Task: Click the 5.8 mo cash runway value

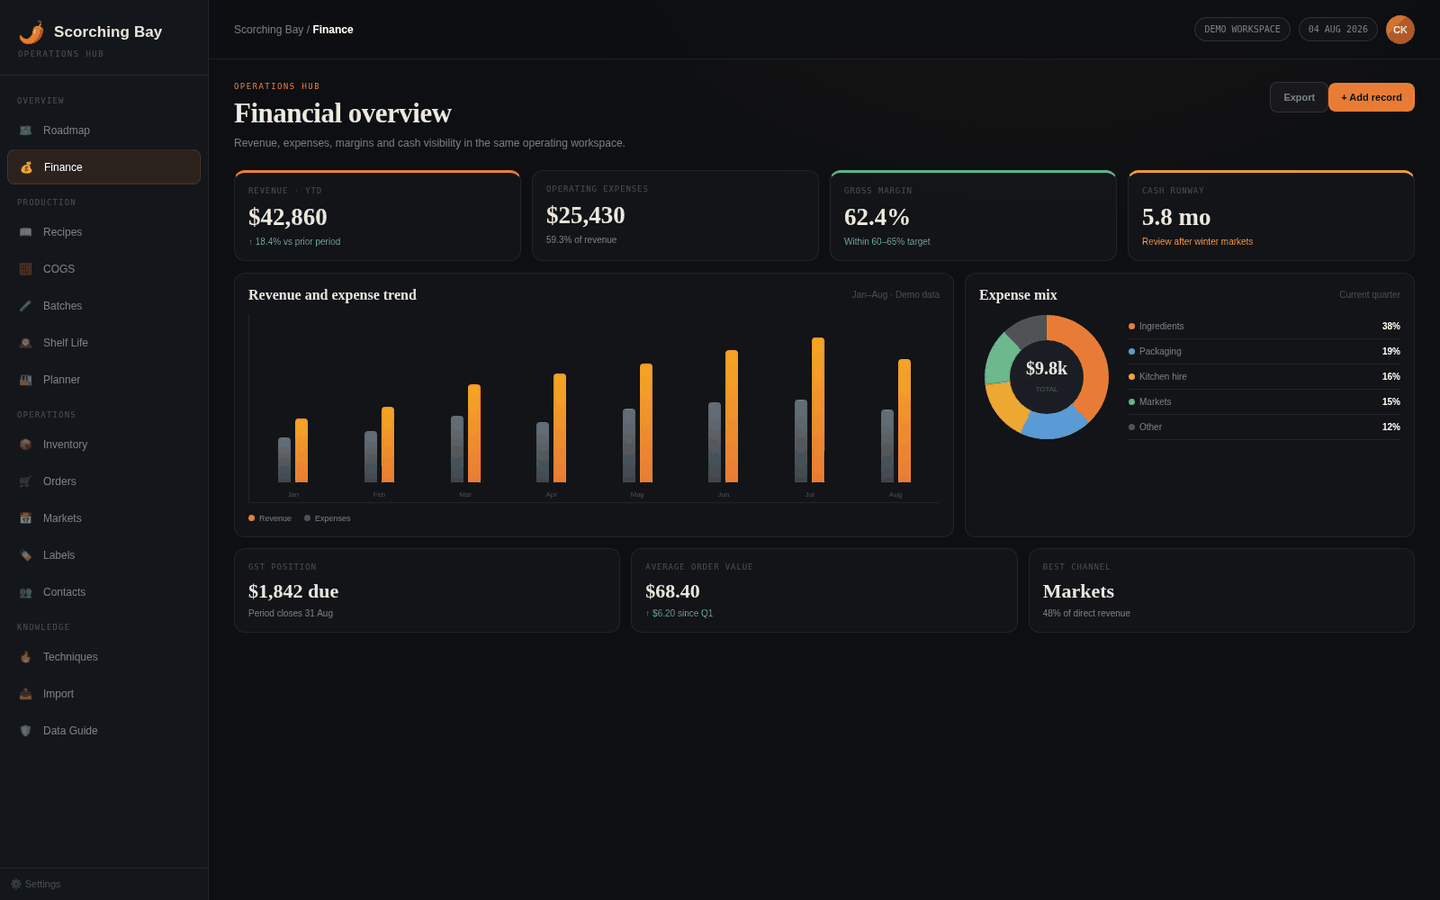Action: pyautogui.click(x=1176, y=217)
